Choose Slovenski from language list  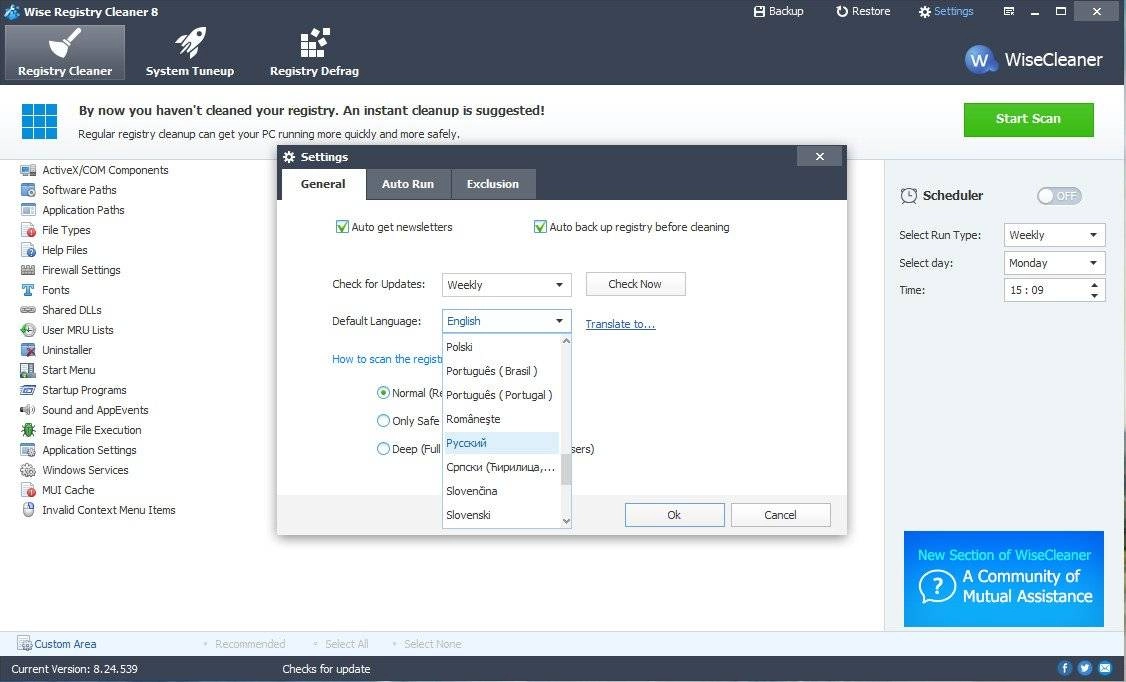[501, 515]
